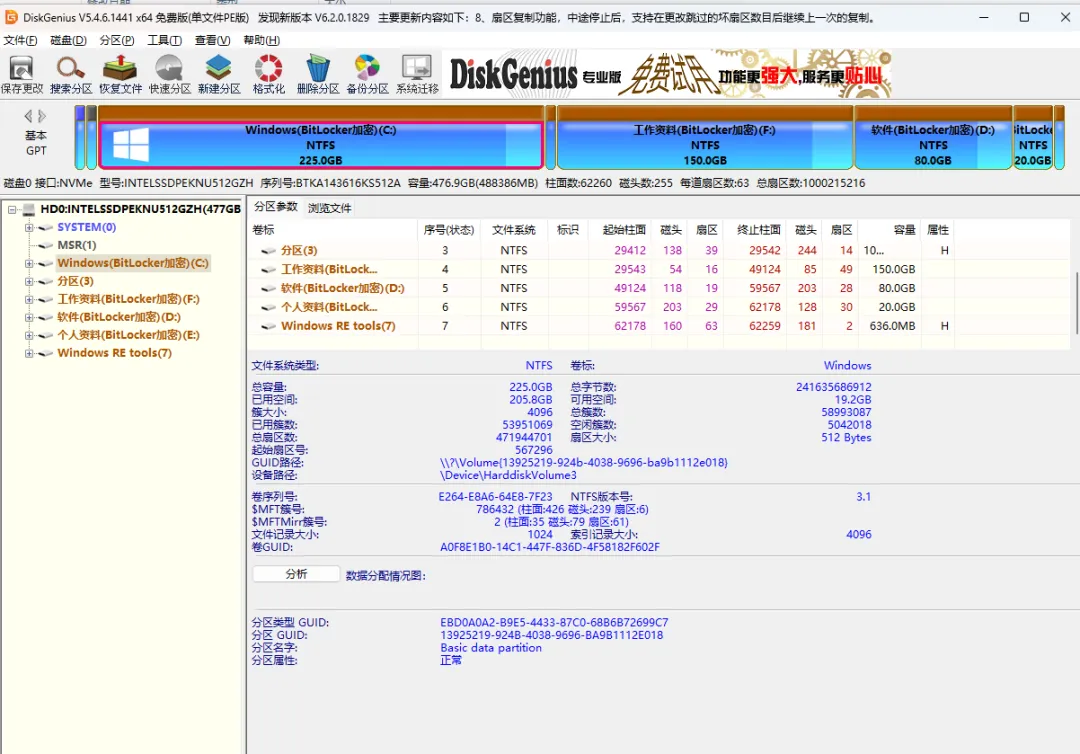Switch to the 浏览文件 tab

(329, 208)
